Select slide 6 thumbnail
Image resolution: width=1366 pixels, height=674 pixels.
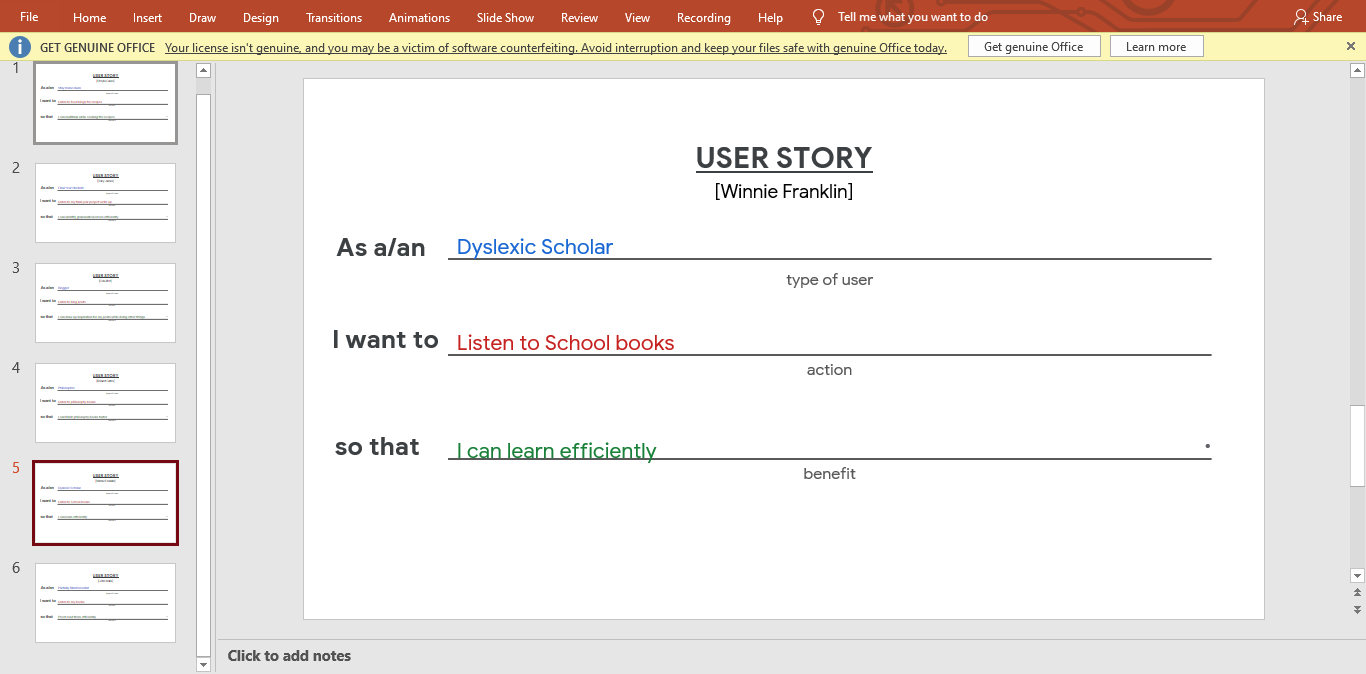point(105,603)
